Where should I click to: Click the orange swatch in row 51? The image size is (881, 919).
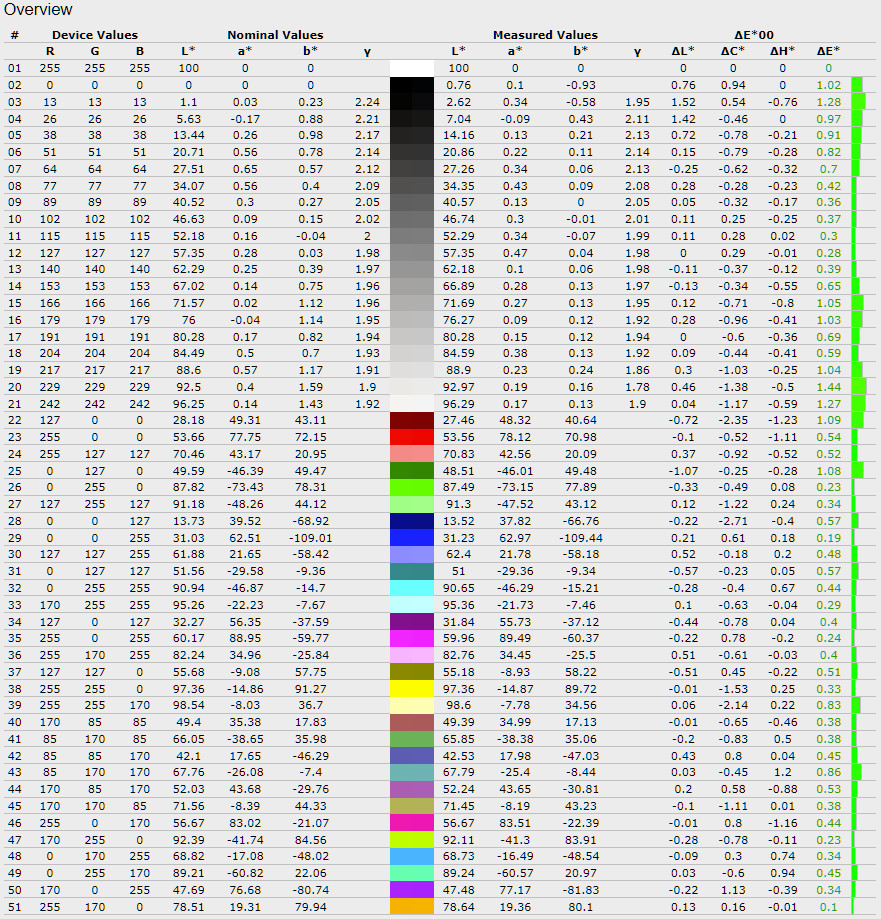point(411,906)
